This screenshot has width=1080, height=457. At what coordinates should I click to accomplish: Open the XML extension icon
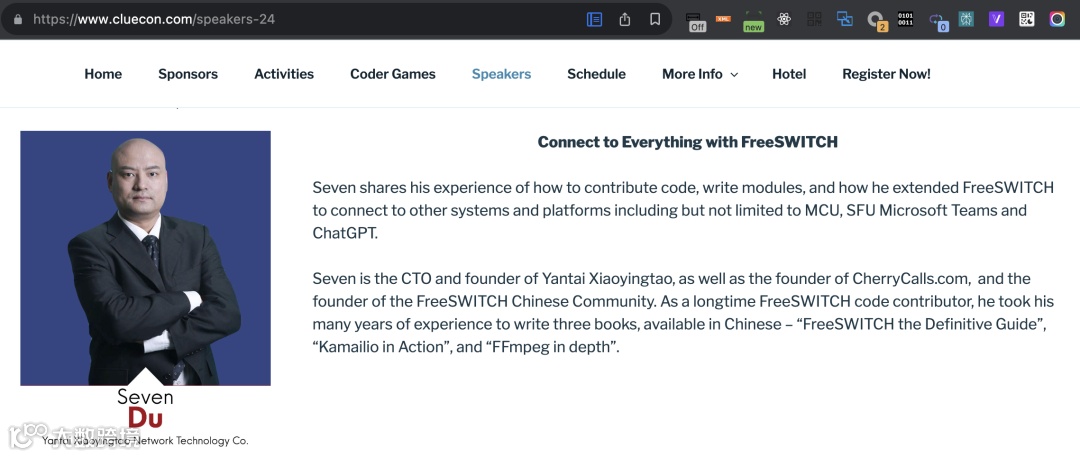[x=723, y=19]
